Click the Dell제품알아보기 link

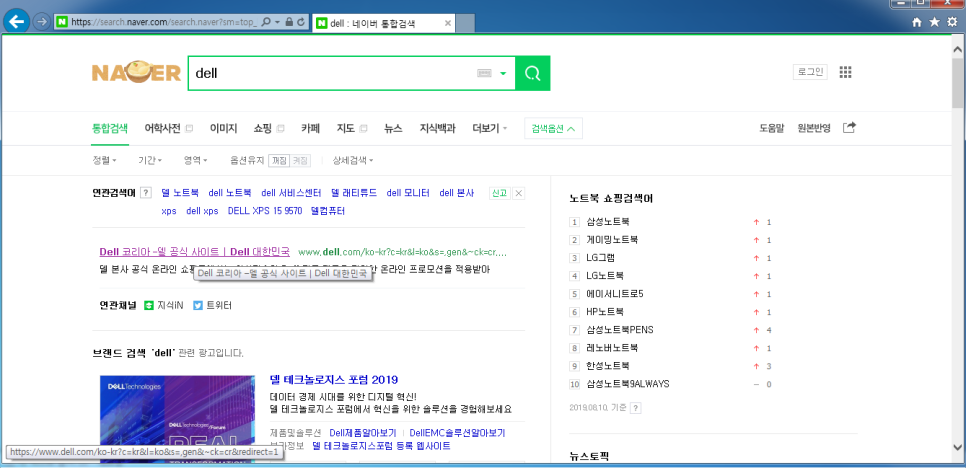[x=363, y=433]
